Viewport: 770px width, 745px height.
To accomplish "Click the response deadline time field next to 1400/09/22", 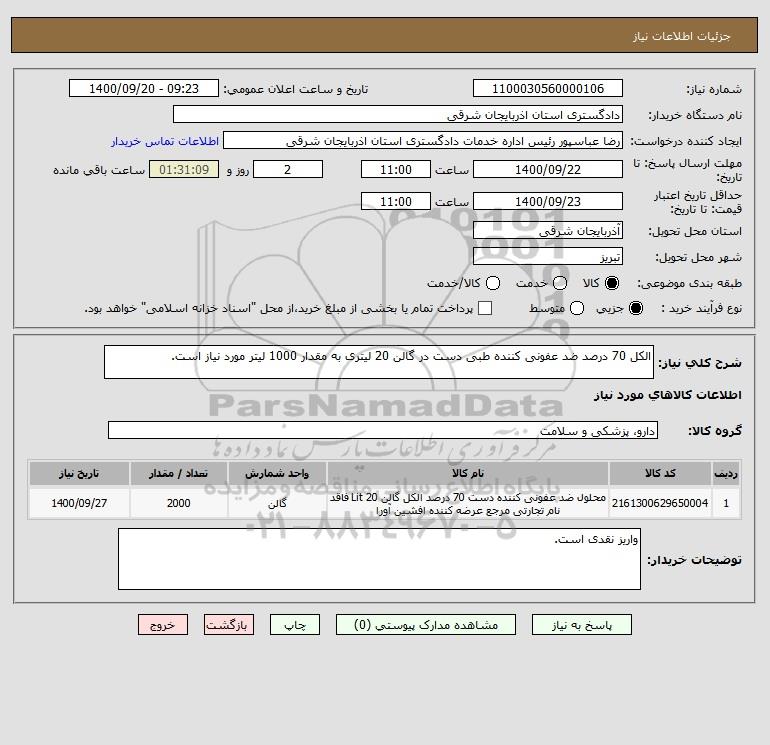I will [x=396, y=169].
